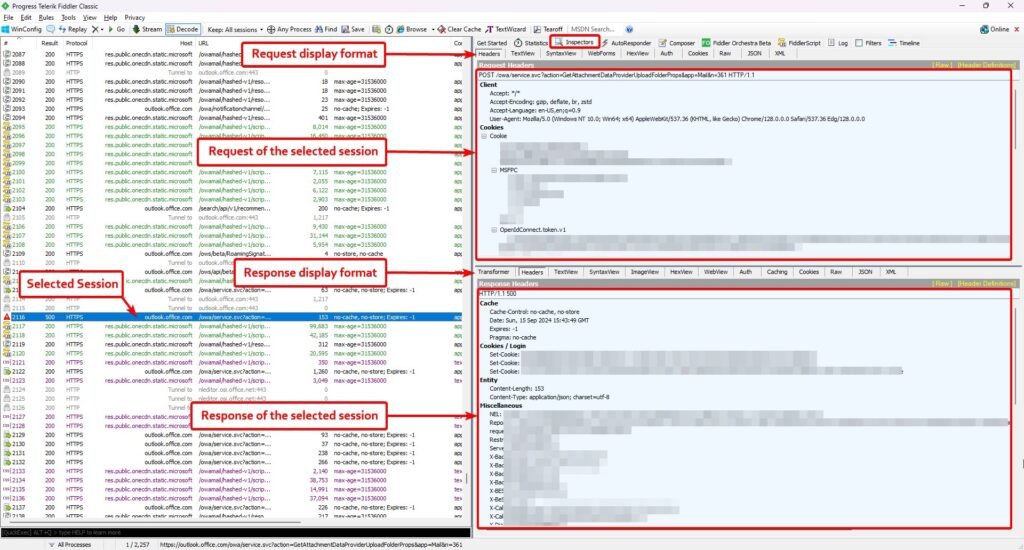
Task: Select the response Caching tab
Action: pos(776,272)
